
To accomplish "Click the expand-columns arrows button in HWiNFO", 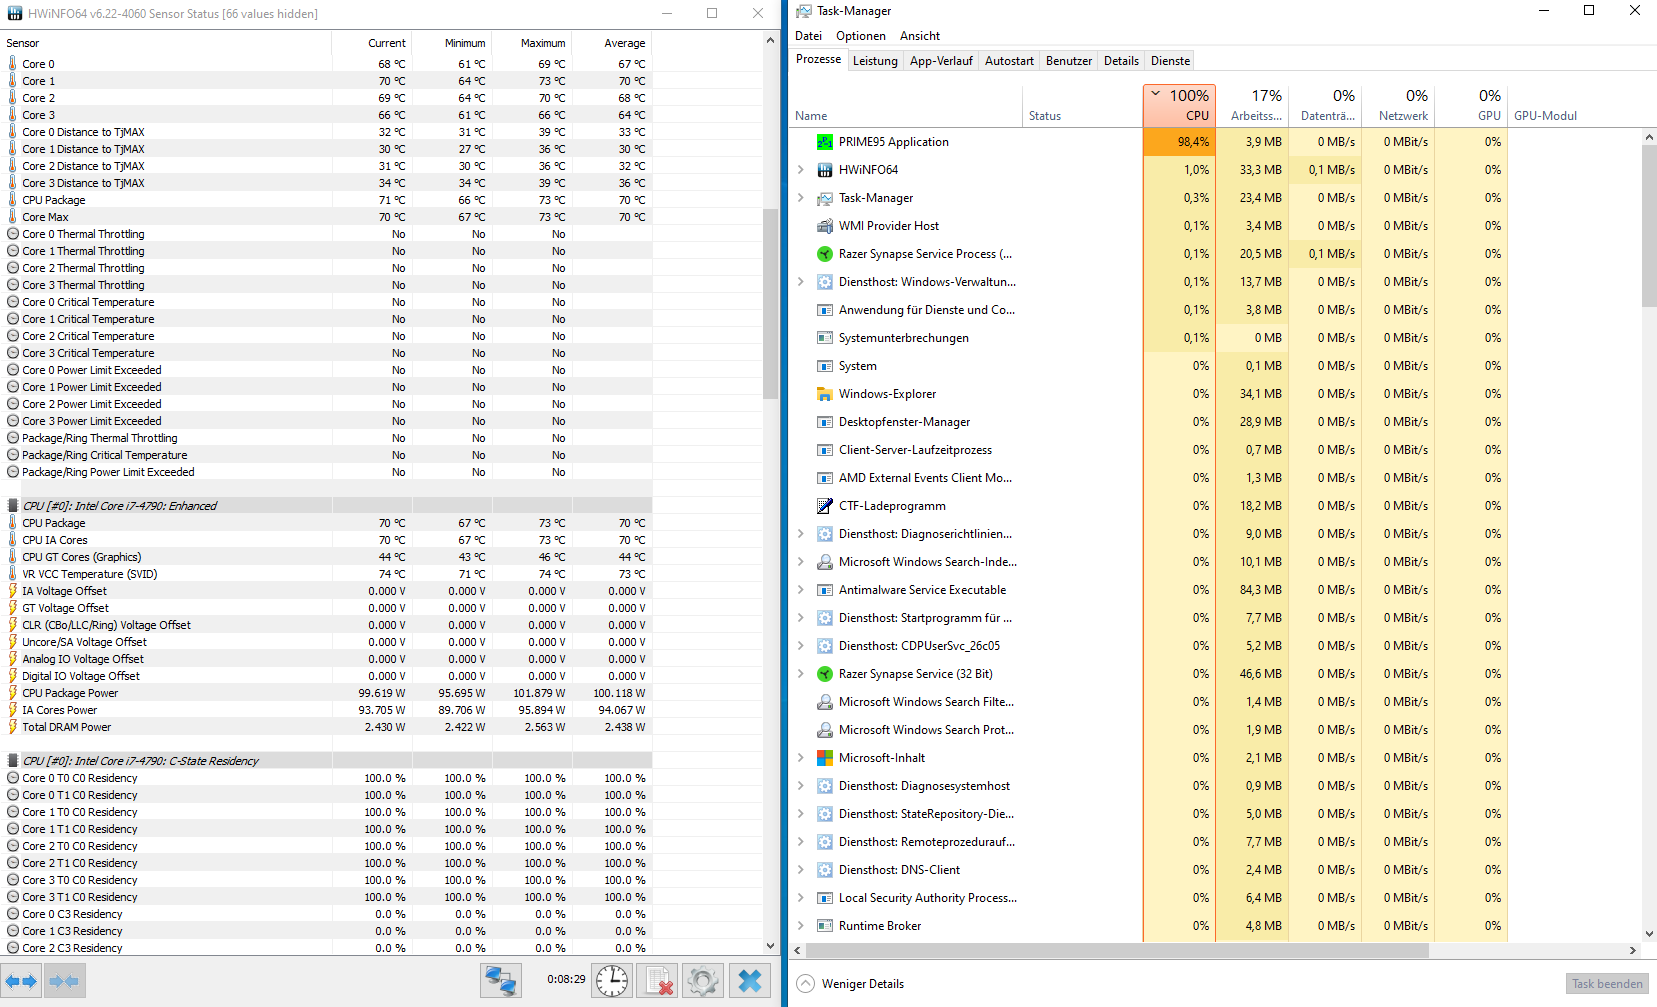I will point(22,981).
